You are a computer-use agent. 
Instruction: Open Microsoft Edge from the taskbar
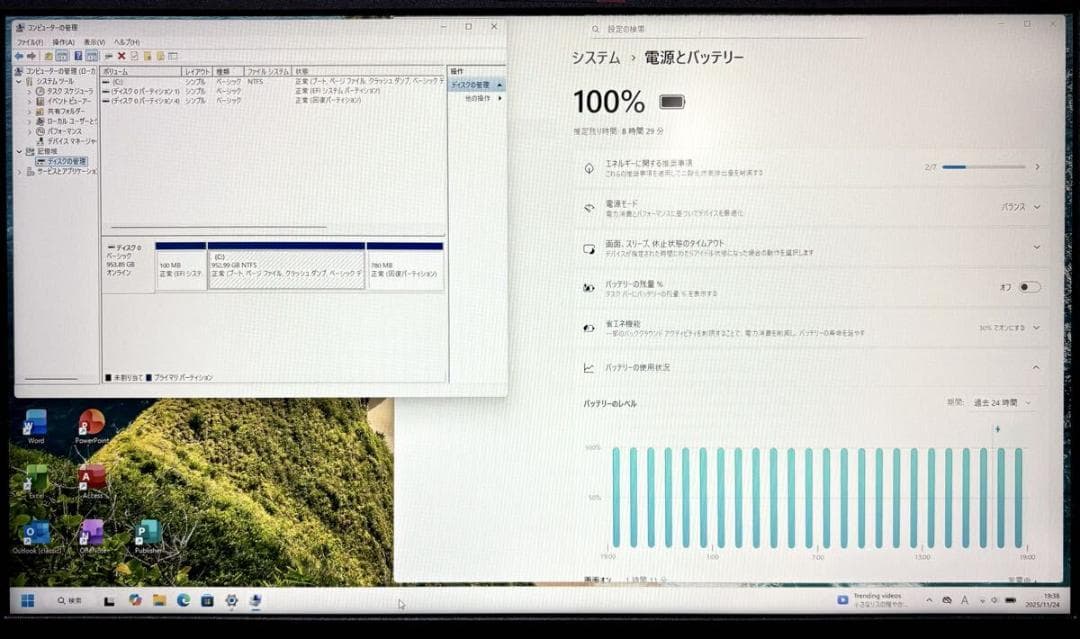184,603
